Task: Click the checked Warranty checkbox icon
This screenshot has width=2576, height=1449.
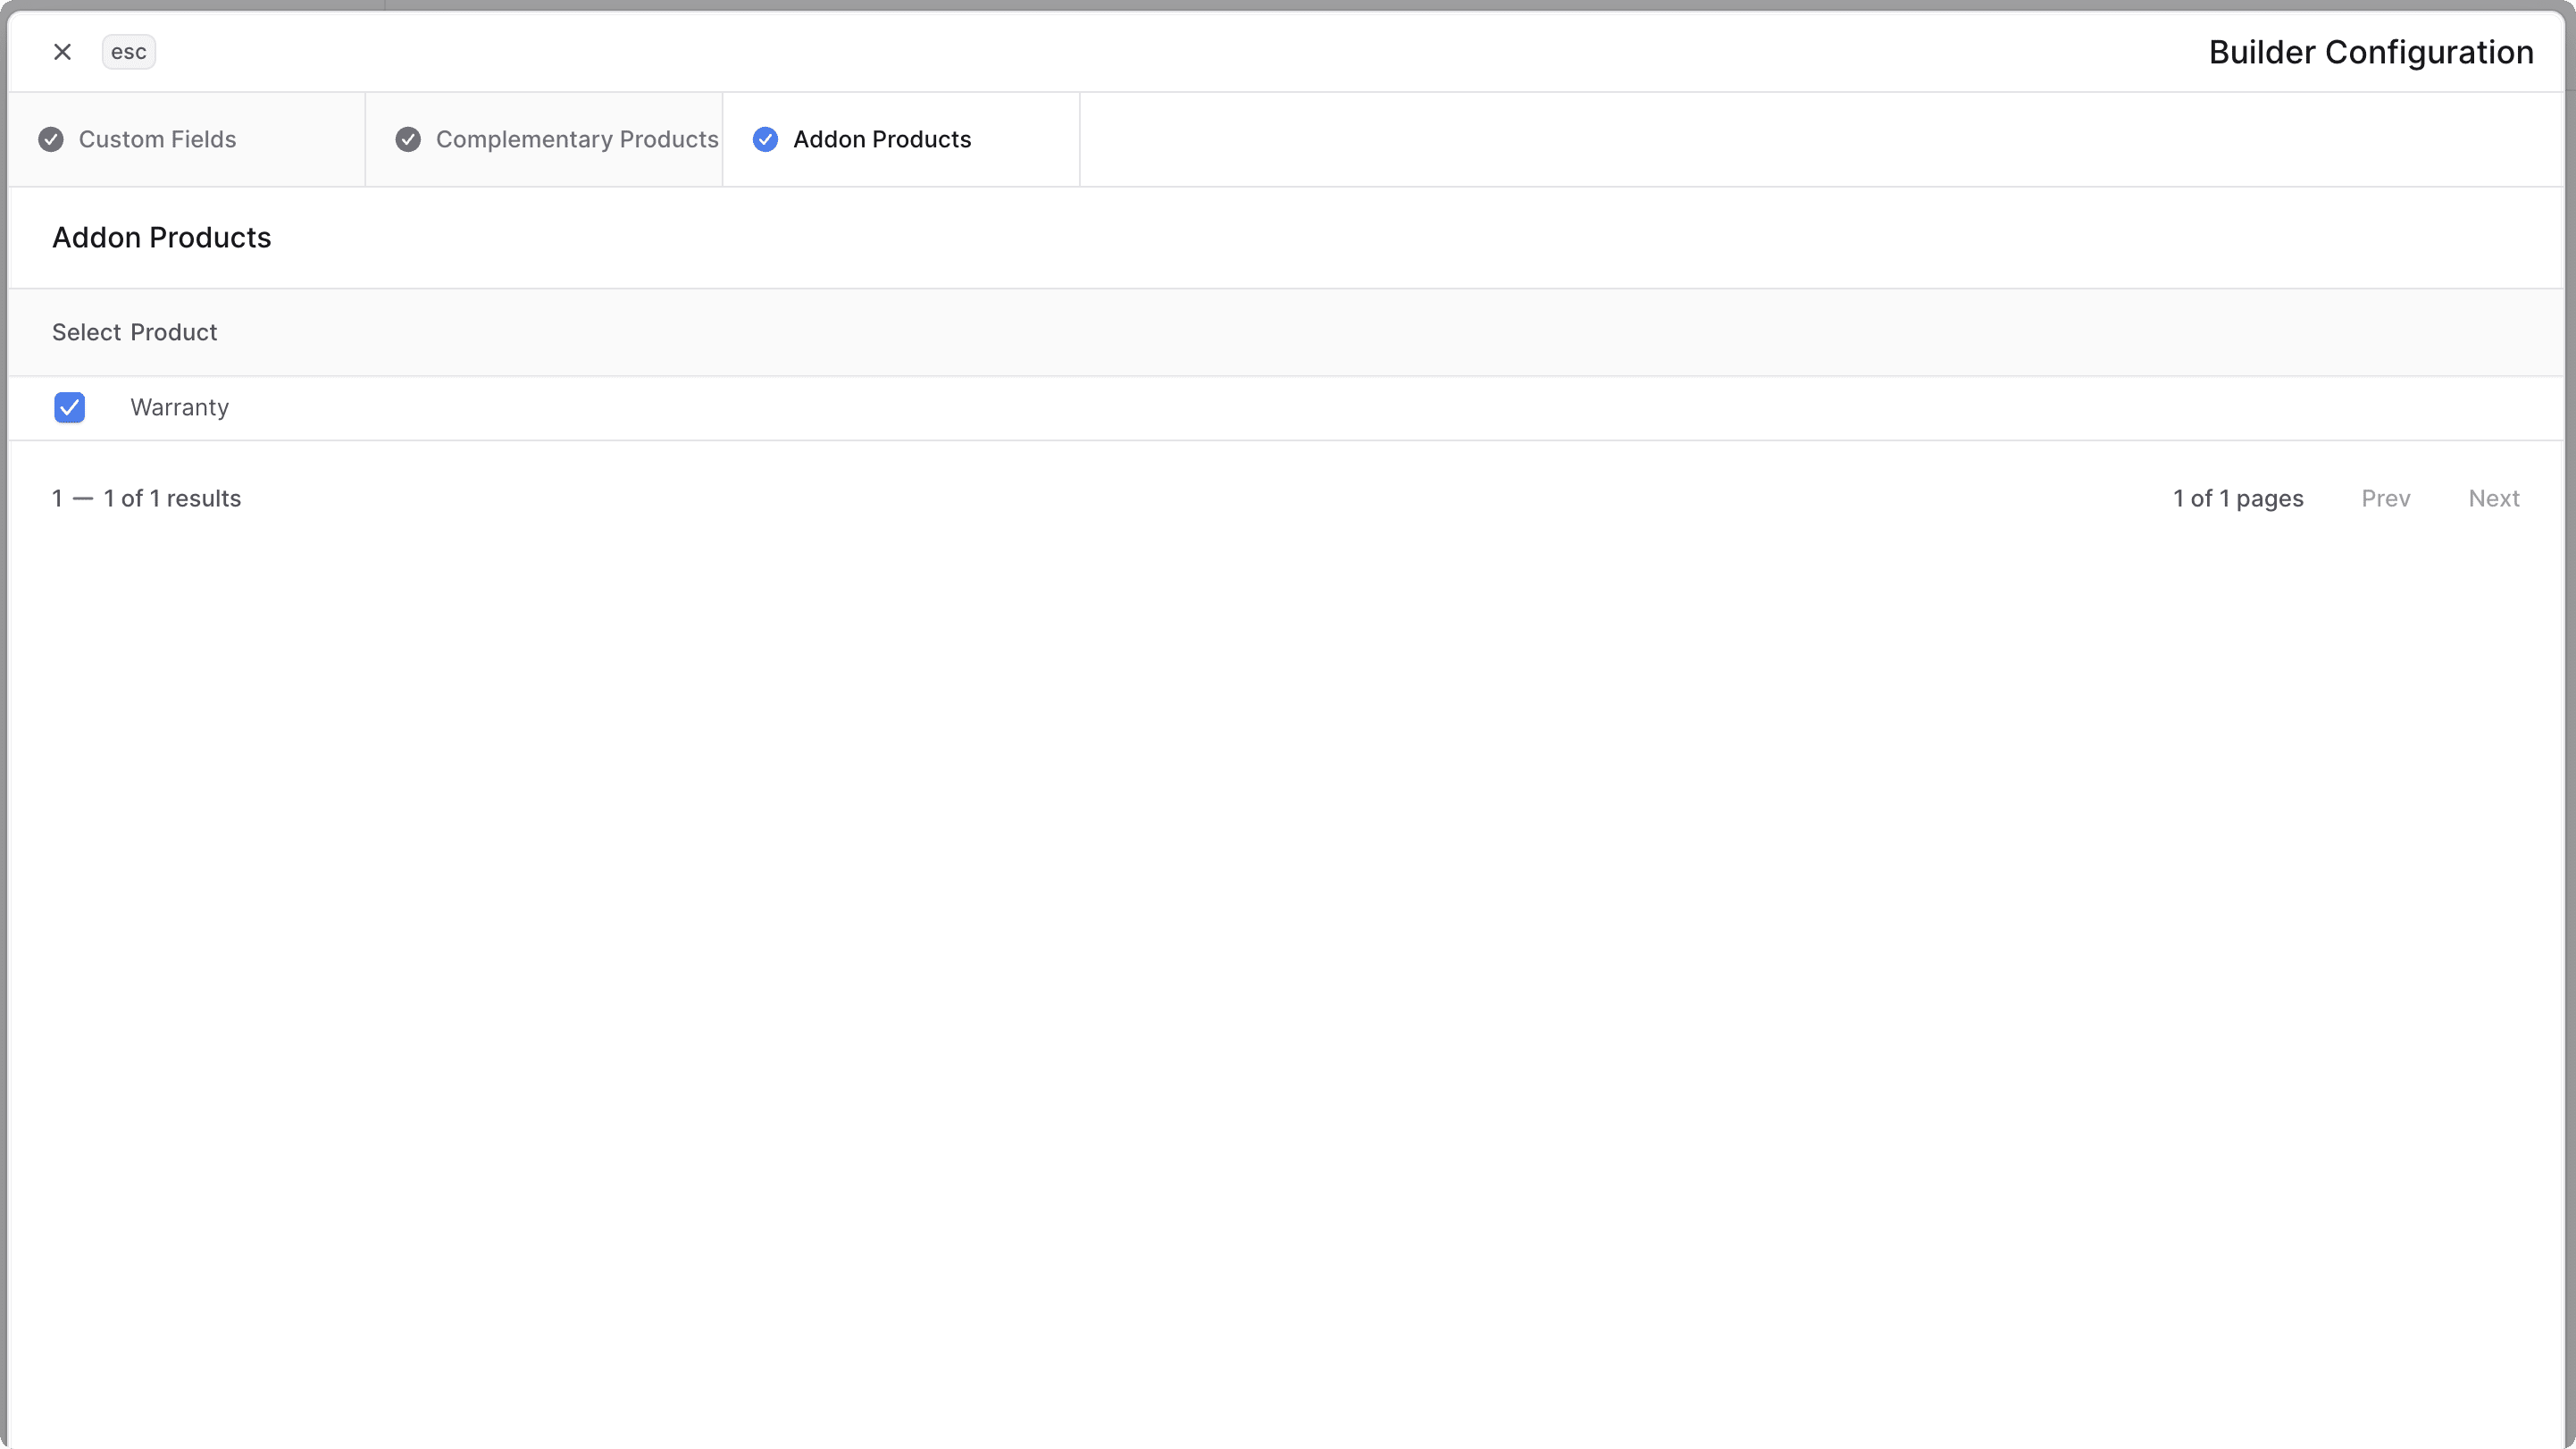Action: point(69,407)
